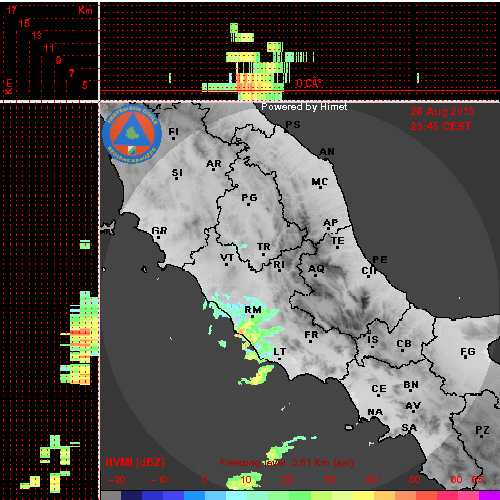Image resolution: width=500 pixels, height=500 pixels.
Task: Click the '17' height axis label
Action: pos(11,10)
